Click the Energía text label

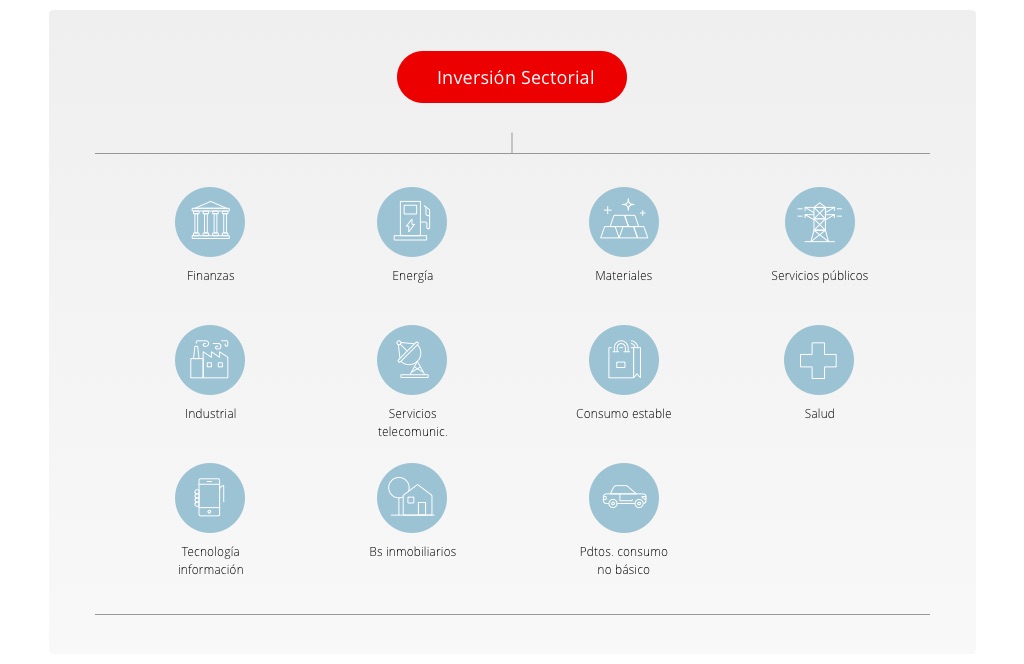coord(412,276)
